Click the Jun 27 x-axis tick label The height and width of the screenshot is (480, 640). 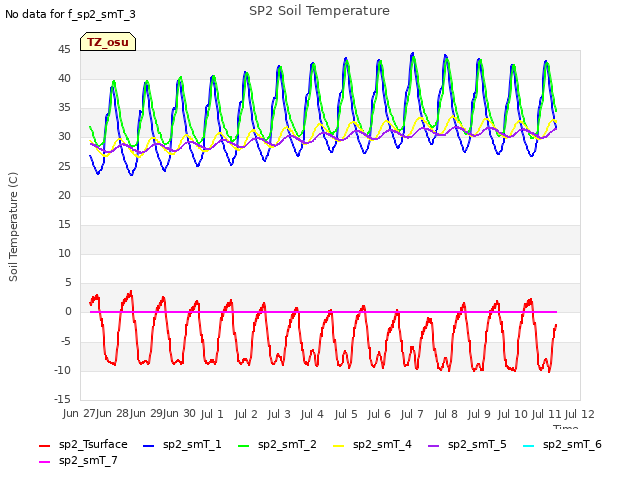point(80,414)
